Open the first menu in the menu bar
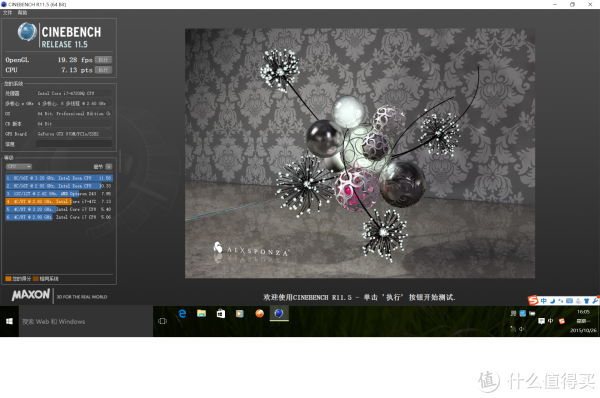 [7, 13]
